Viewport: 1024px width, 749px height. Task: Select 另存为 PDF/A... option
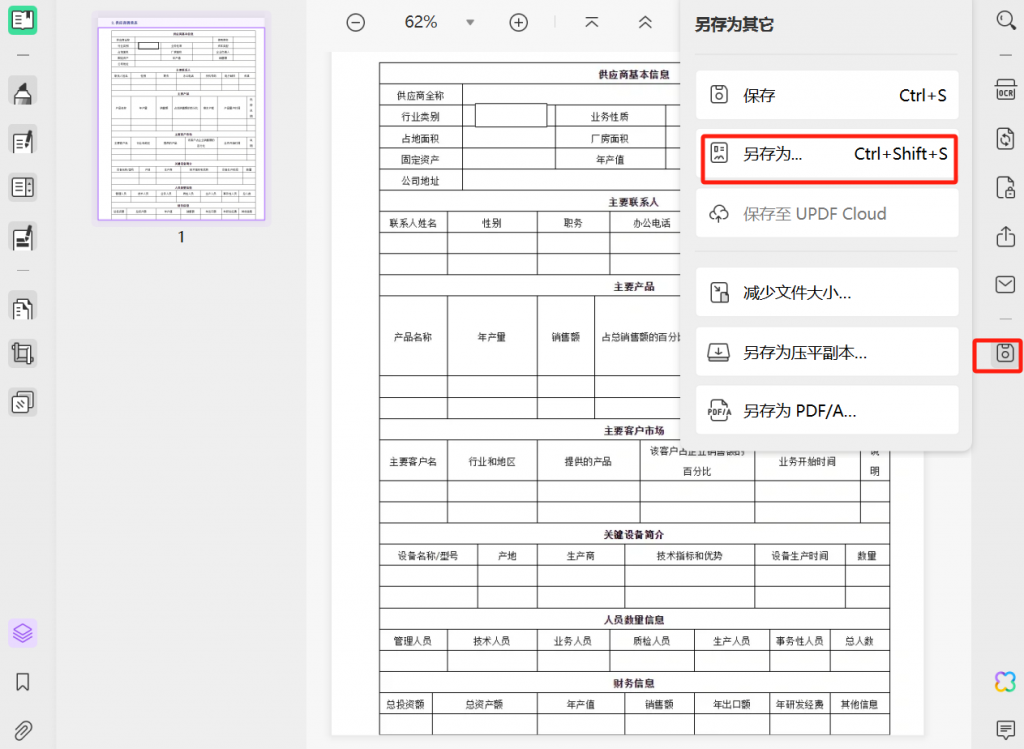(x=827, y=411)
